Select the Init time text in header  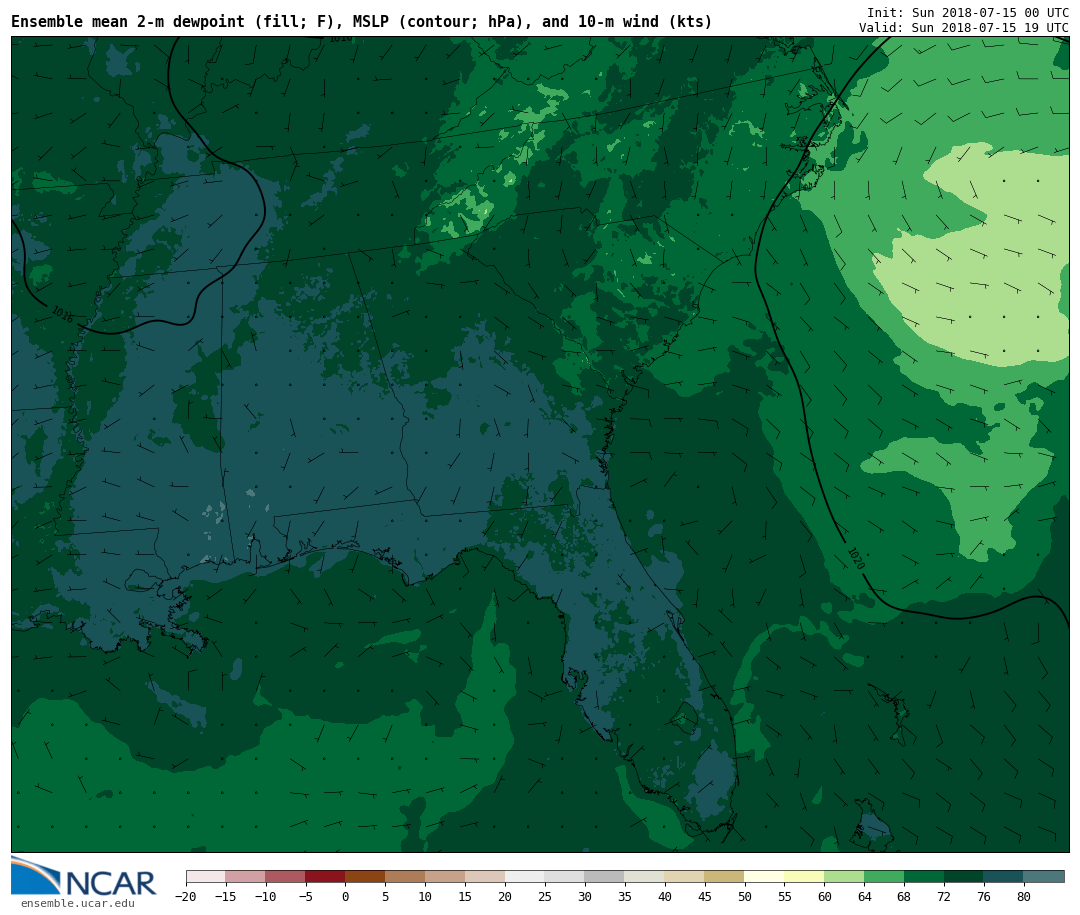967,13
